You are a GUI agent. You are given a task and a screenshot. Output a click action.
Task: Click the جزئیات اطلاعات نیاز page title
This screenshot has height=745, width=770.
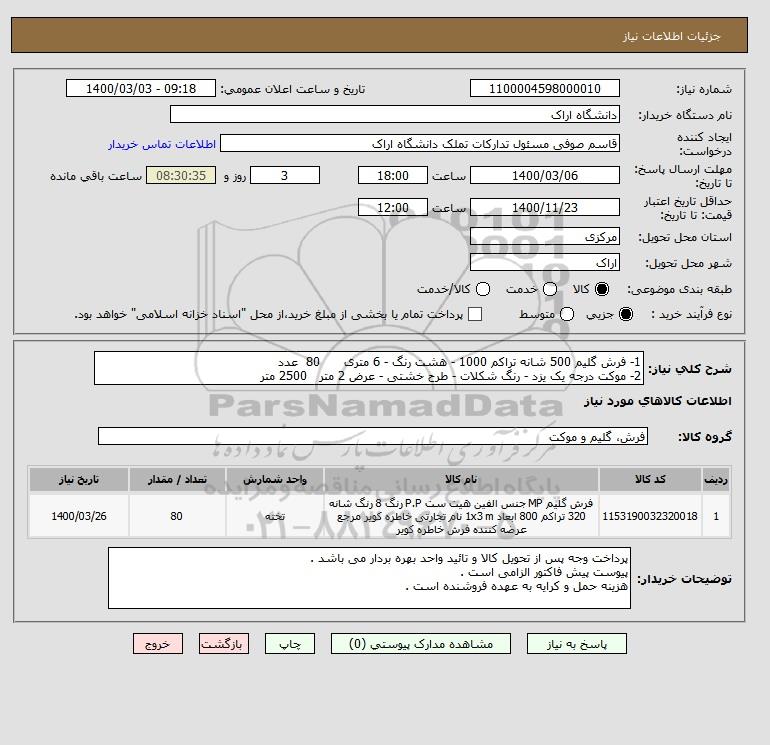(x=671, y=36)
